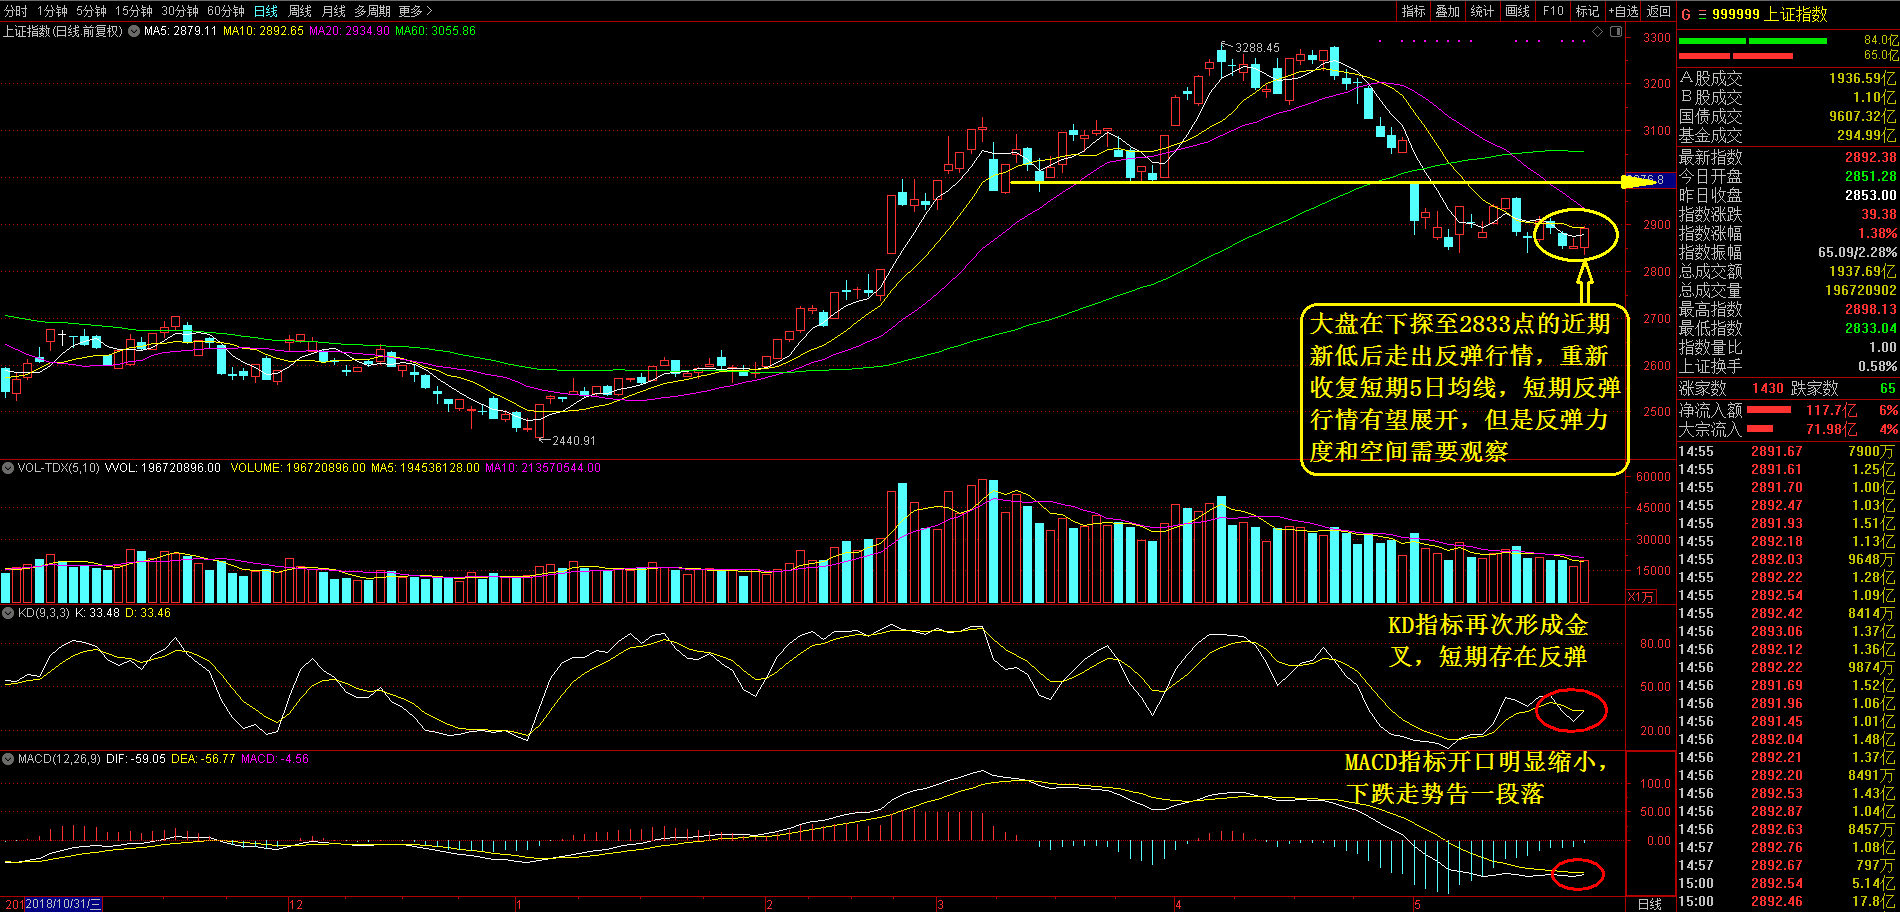Select the 30分钟 period tab
1900x912 pixels.
coord(180,11)
